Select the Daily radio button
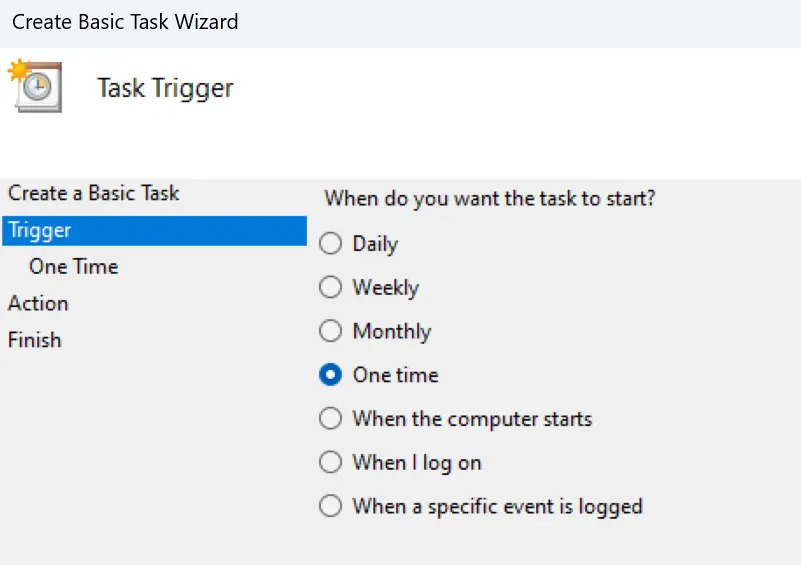801x565 pixels. (x=331, y=243)
